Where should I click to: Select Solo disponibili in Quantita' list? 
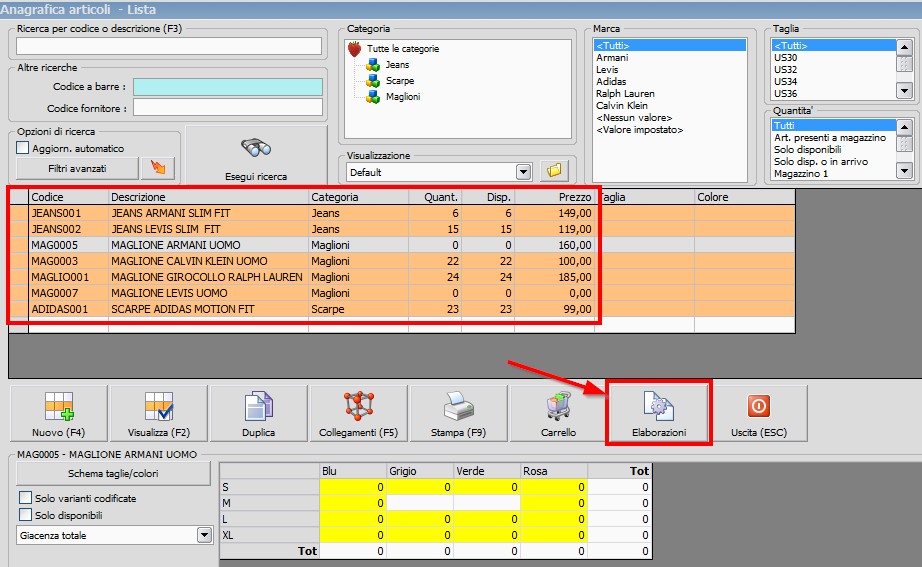click(807, 149)
